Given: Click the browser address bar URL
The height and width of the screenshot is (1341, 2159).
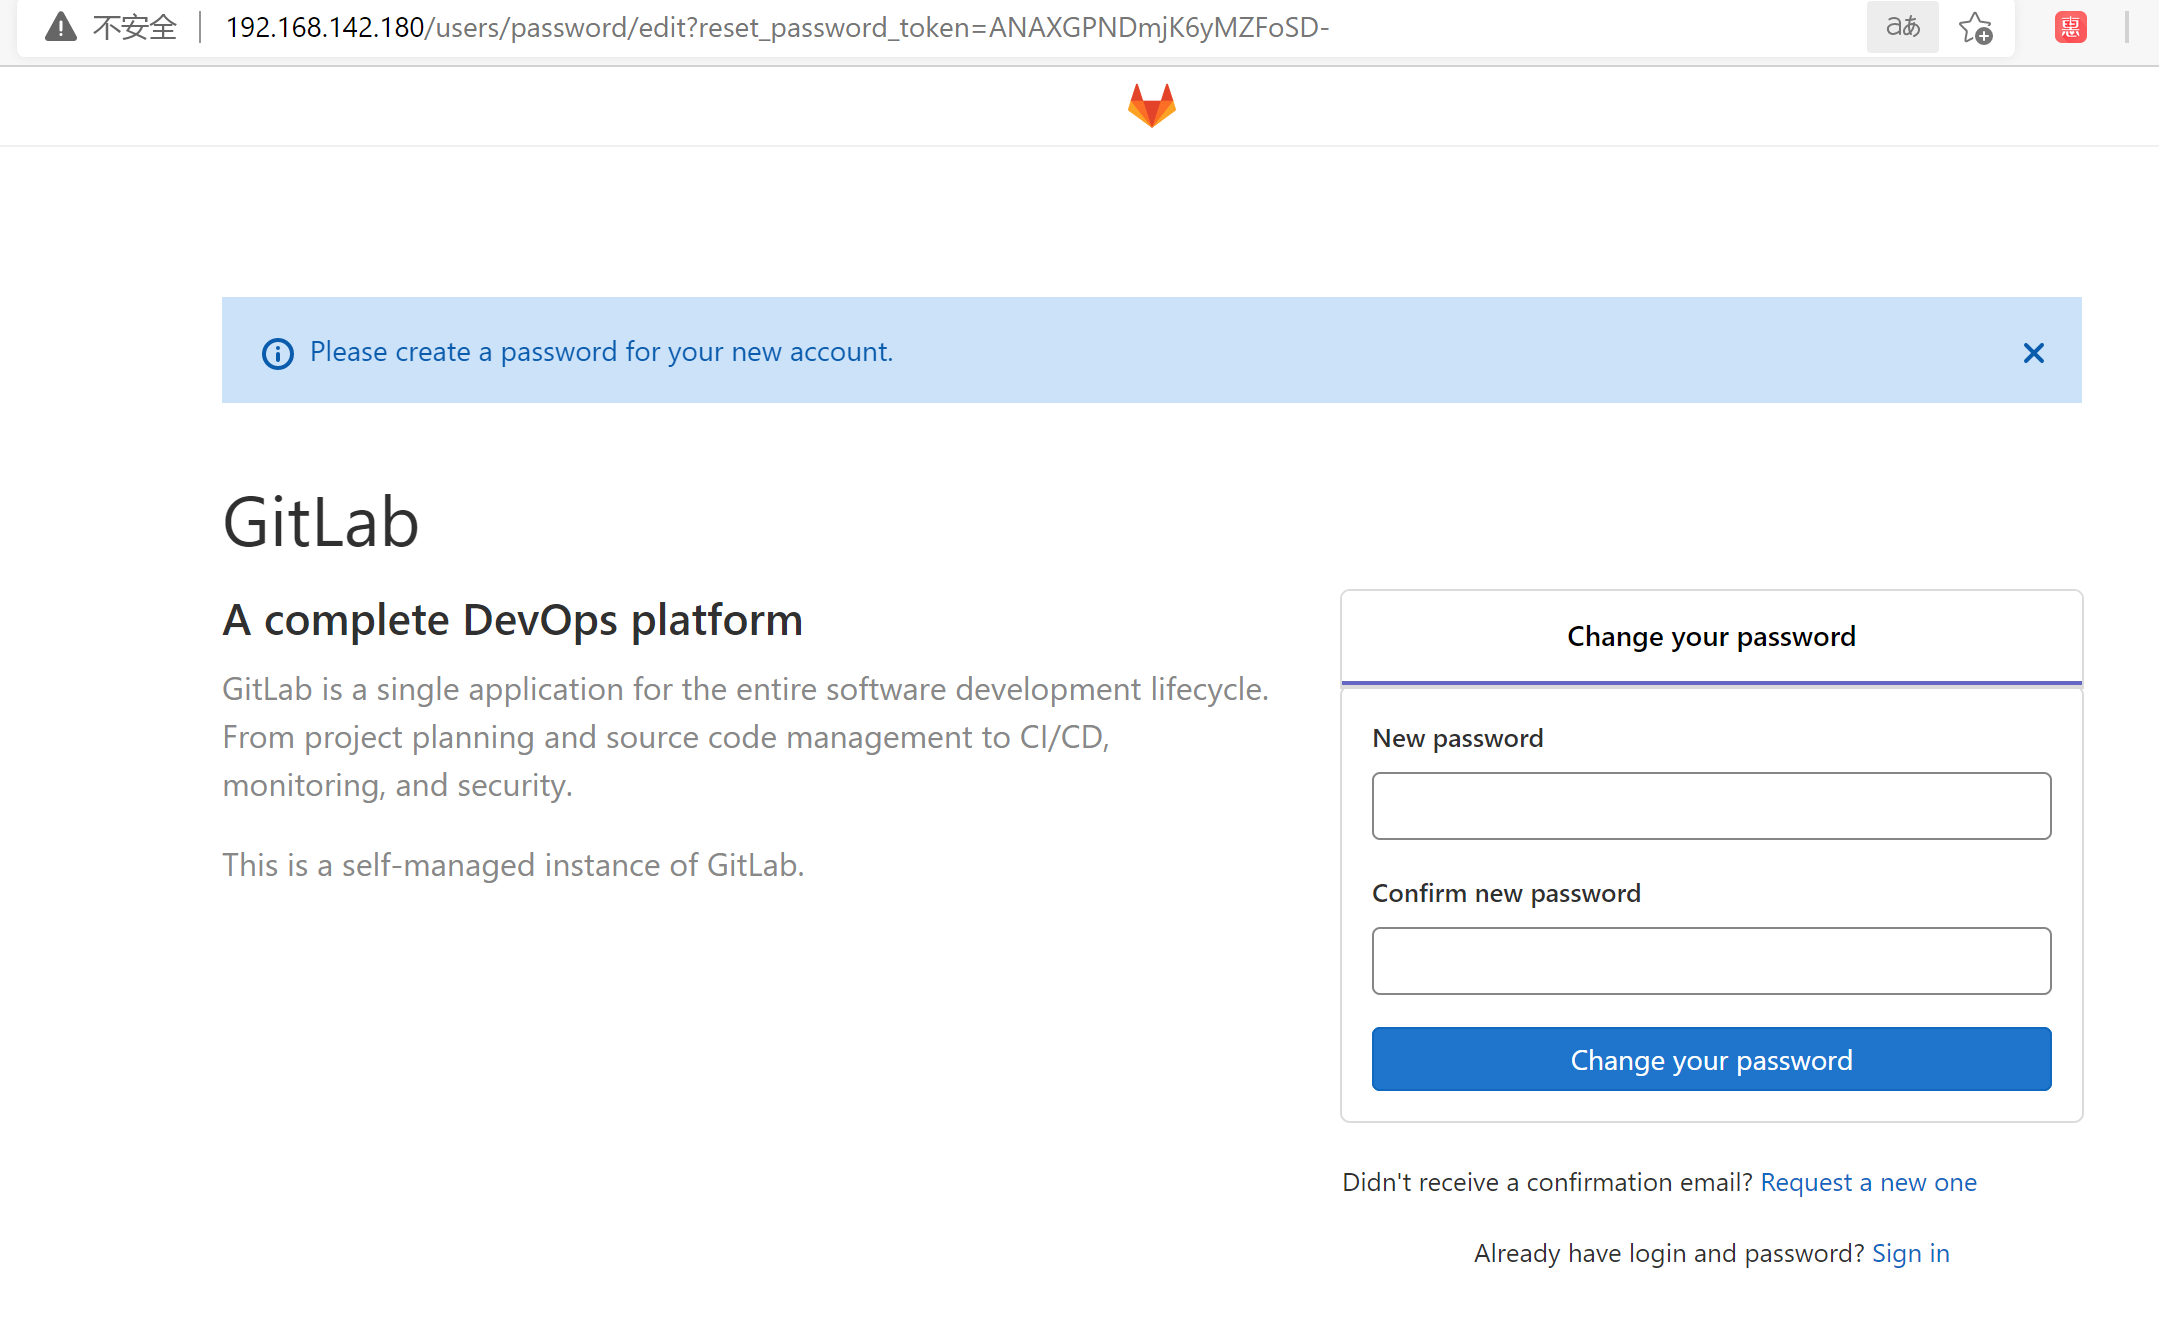Looking at the screenshot, I should (777, 27).
